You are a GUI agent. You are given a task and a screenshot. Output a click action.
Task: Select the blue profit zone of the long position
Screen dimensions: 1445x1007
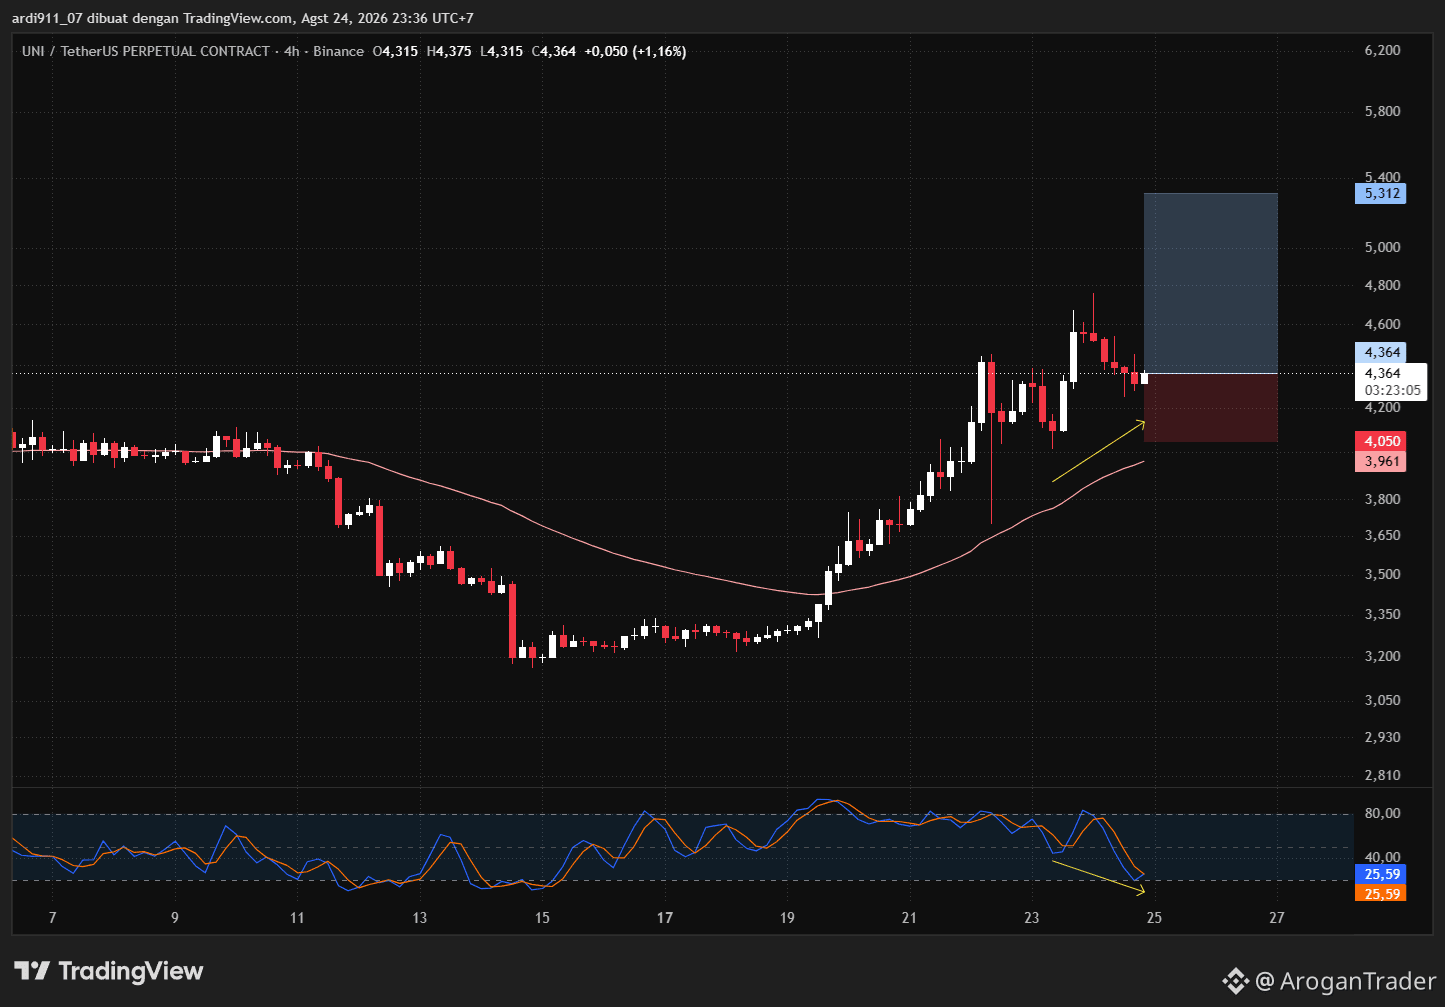click(x=1211, y=283)
